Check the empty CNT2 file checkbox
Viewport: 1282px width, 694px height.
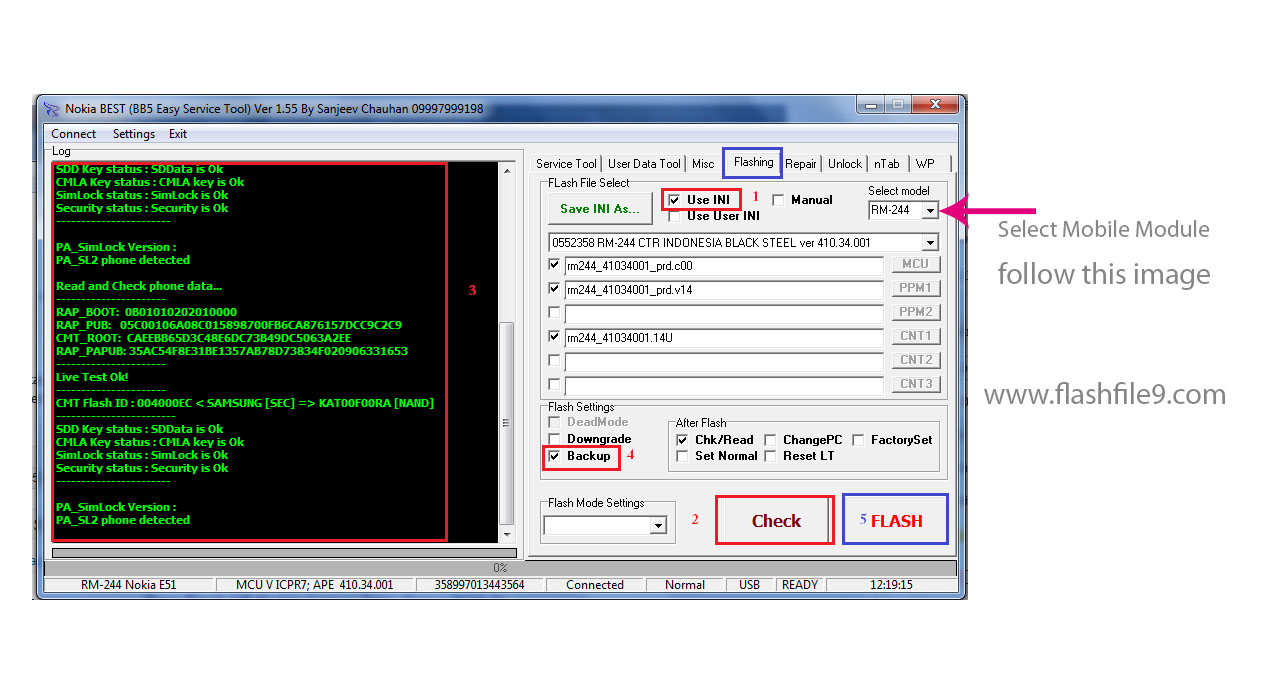[x=554, y=361]
